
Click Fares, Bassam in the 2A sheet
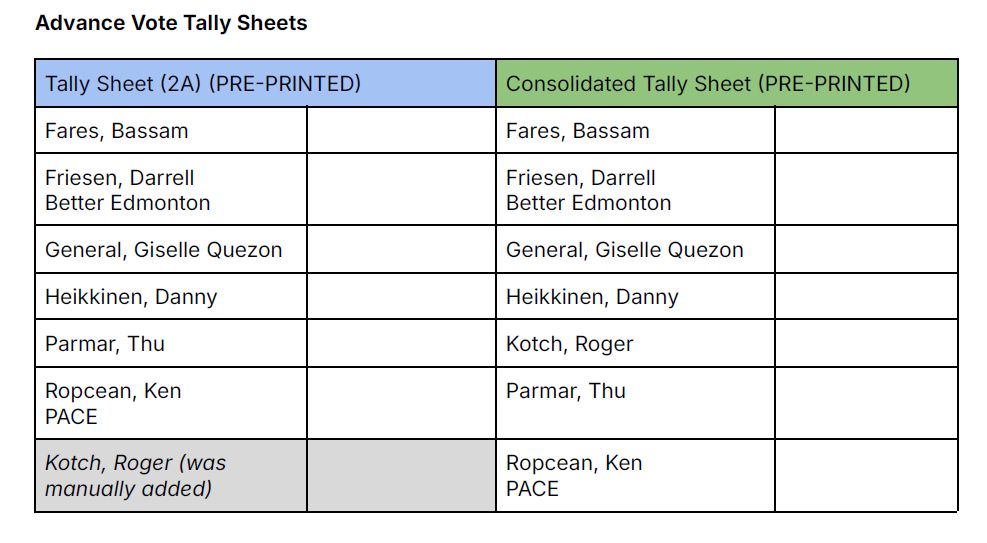coord(116,131)
